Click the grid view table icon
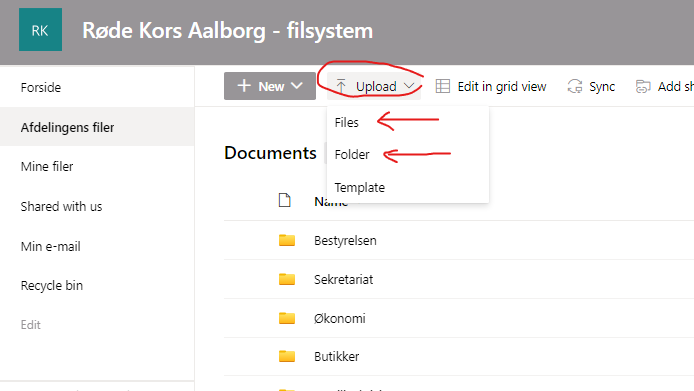The image size is (694, 391). coord(443,86)
